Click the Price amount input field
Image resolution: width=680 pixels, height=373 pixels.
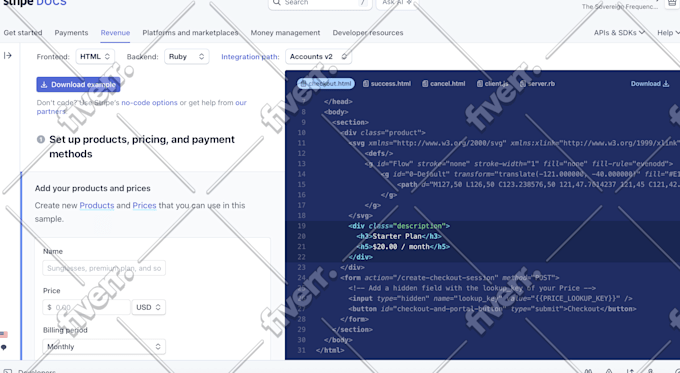86,307
